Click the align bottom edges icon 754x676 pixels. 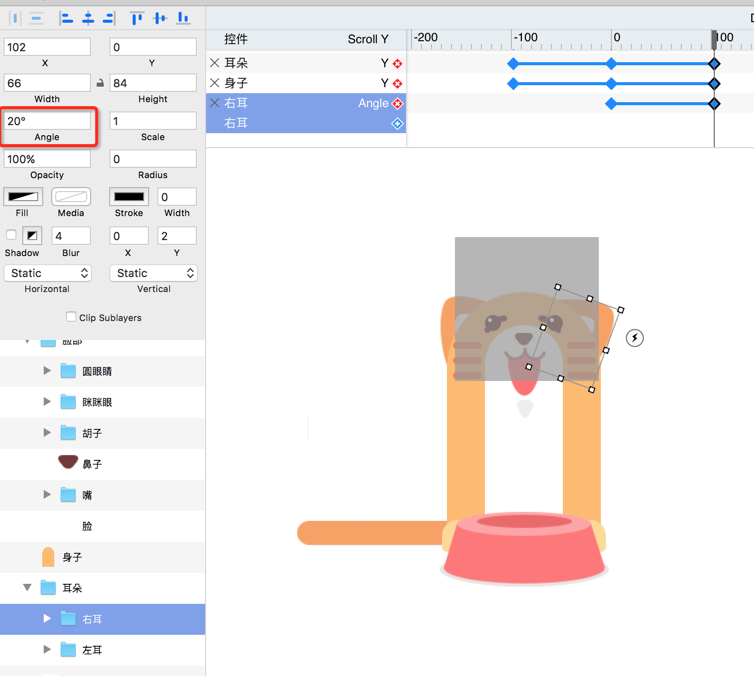(x=183, y=18)
